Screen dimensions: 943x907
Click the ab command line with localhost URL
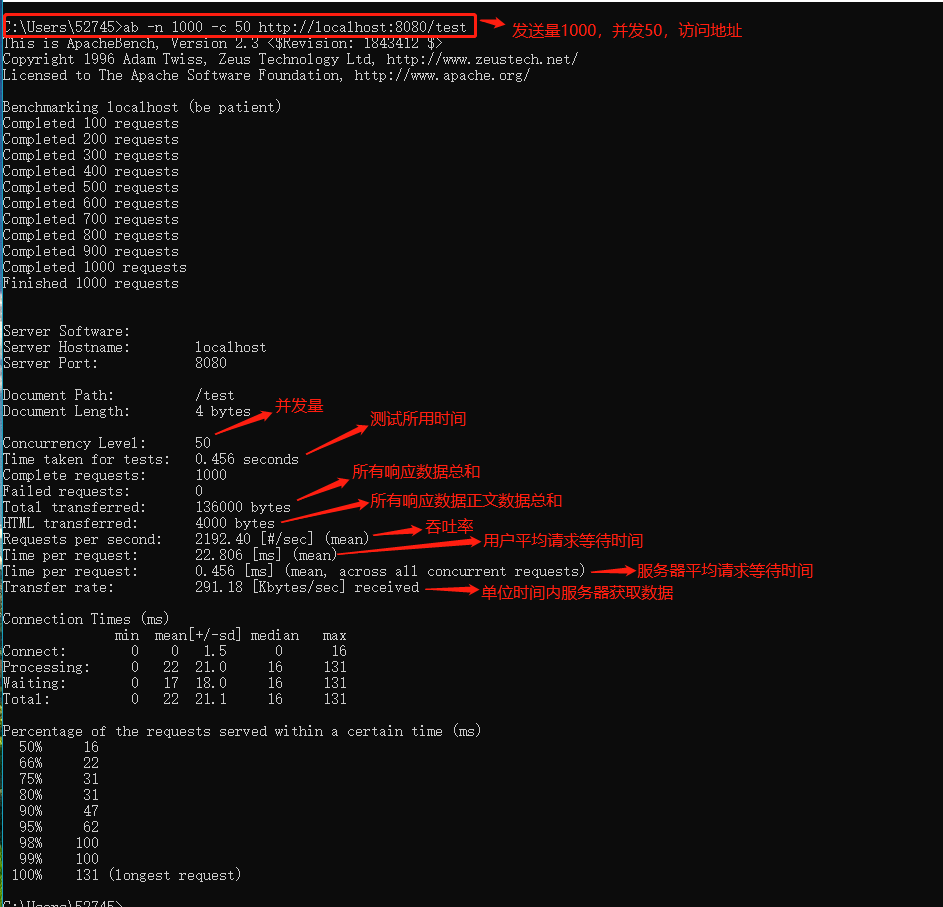[235, 27]
